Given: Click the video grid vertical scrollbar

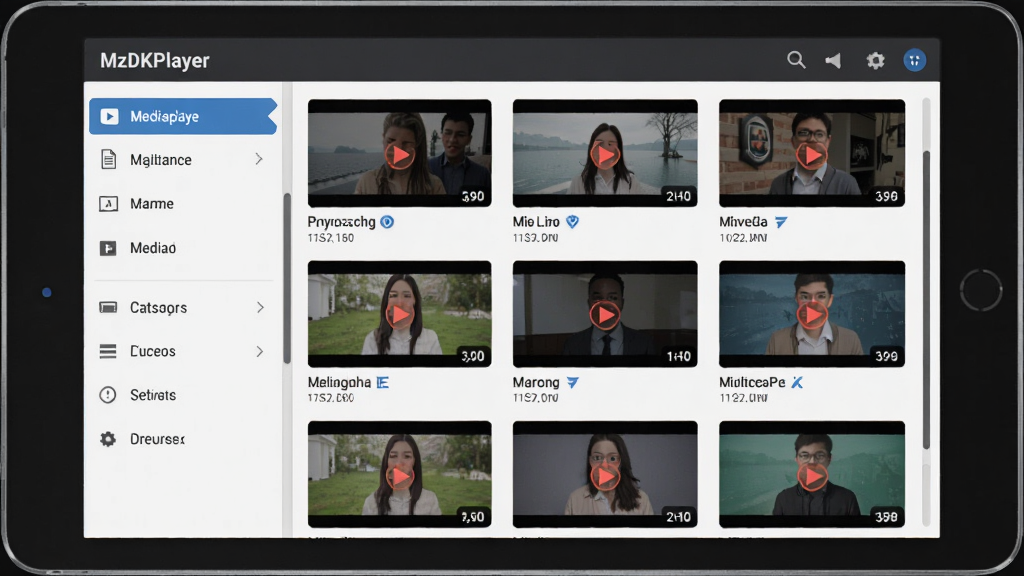Looking at the screenshot, I should [926, 300].
